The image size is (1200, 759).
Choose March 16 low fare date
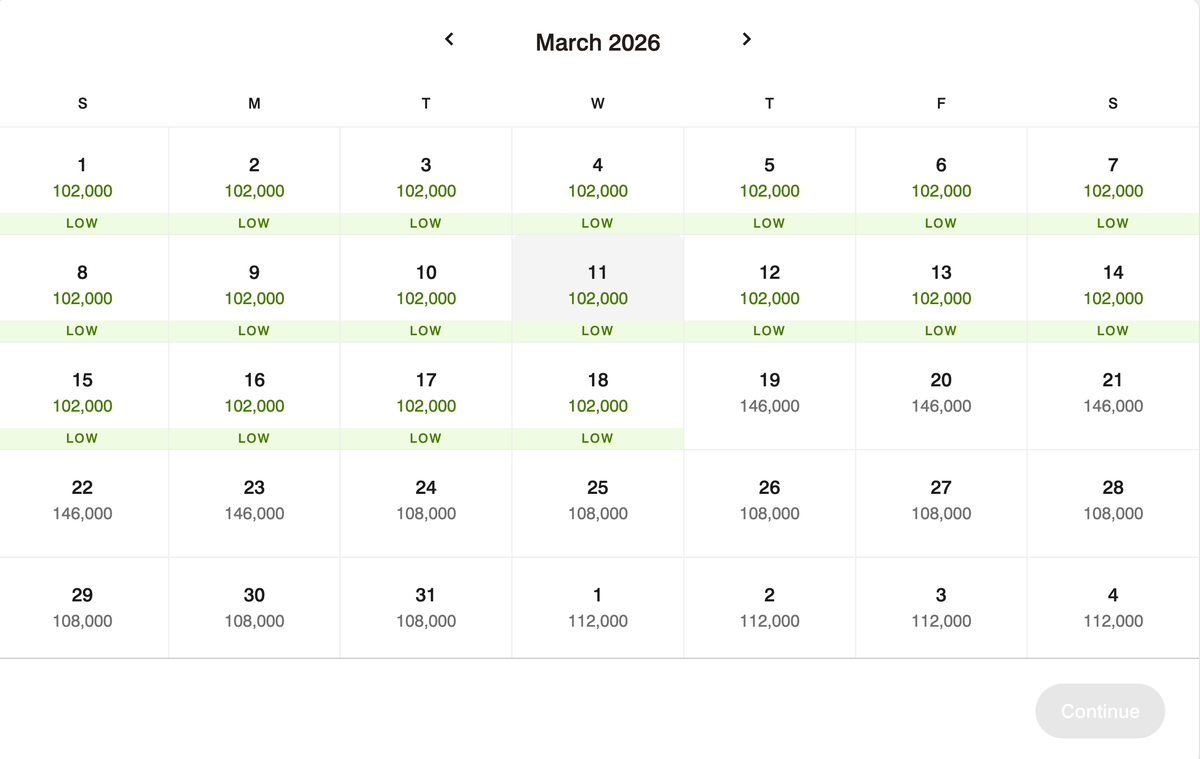[254, 394]
